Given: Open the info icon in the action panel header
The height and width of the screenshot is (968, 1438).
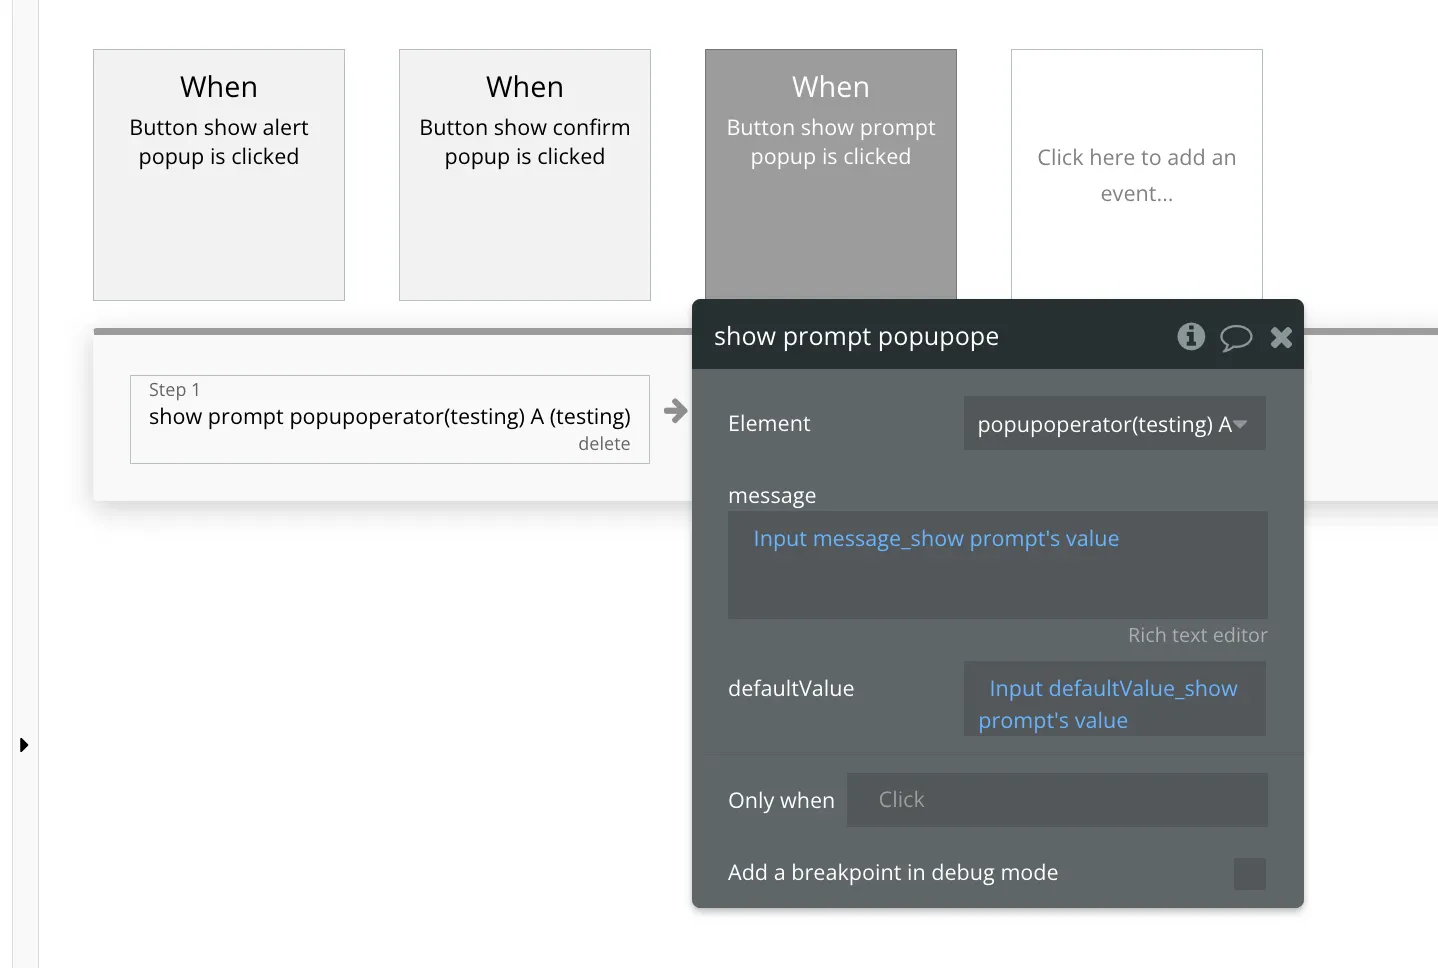Looking at the screenshot, I should 1190,336.
